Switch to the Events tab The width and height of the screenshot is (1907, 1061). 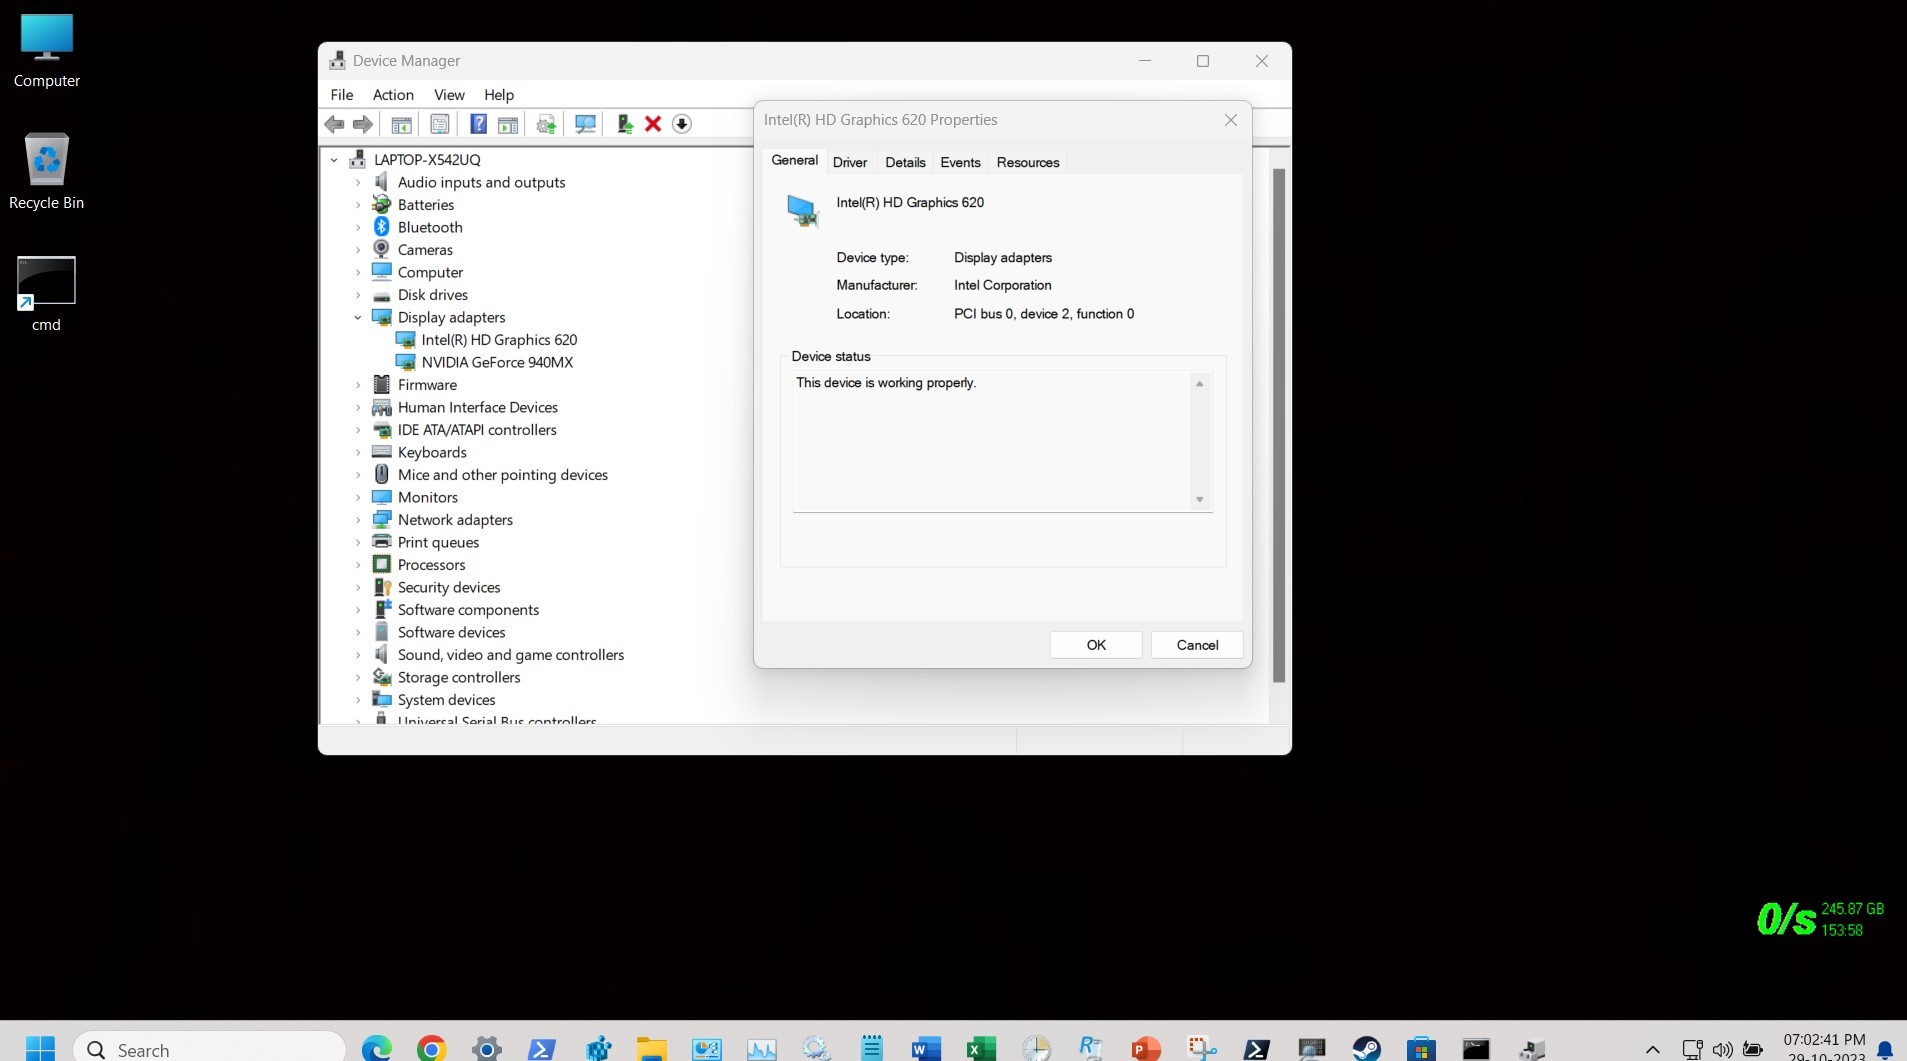point(960,162)
